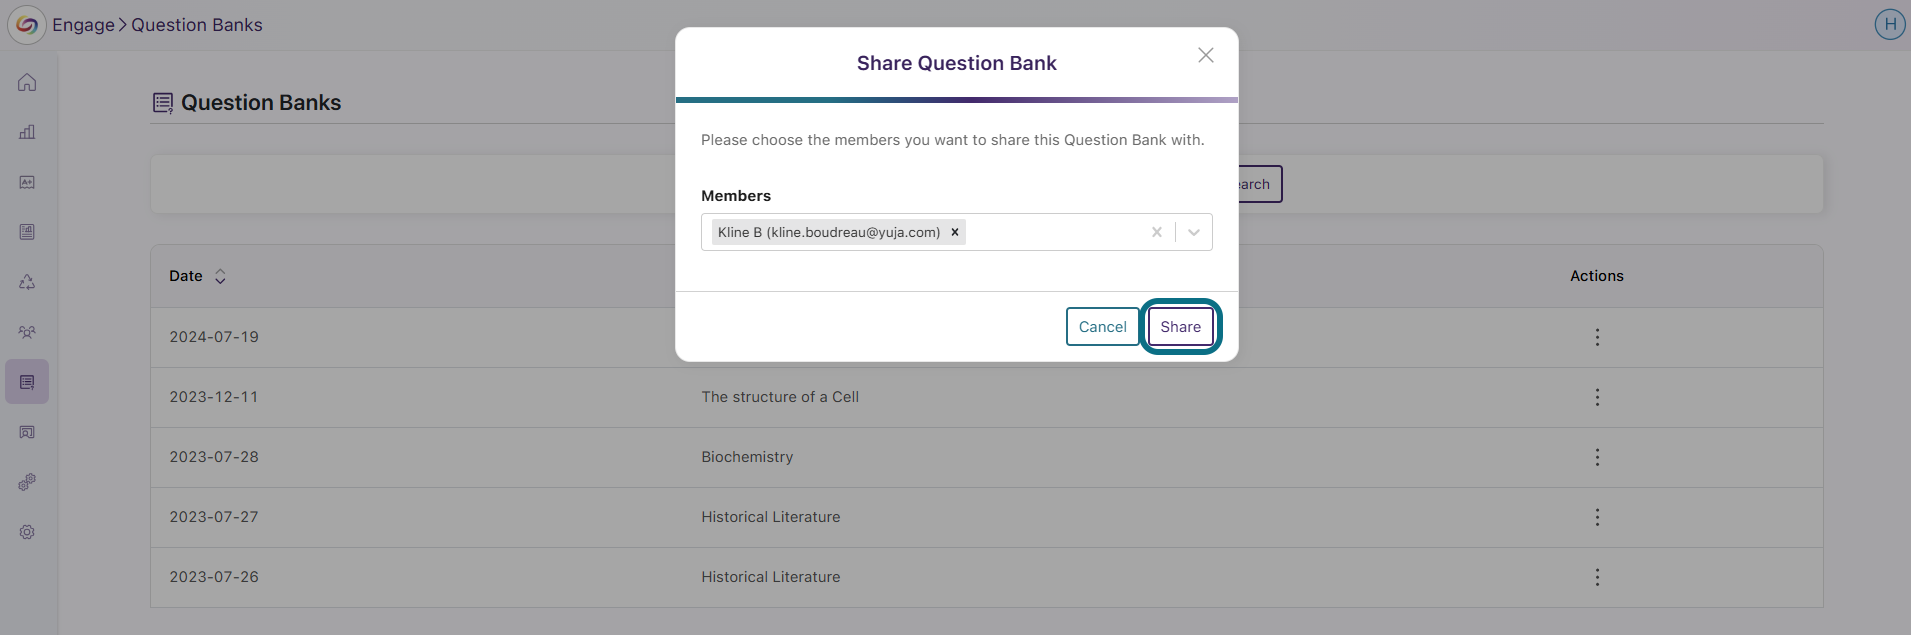This screenshot has width=1911, height=635.
Task: Open the Groups icon in the sidebar
Action: click(x=27, y=331)
